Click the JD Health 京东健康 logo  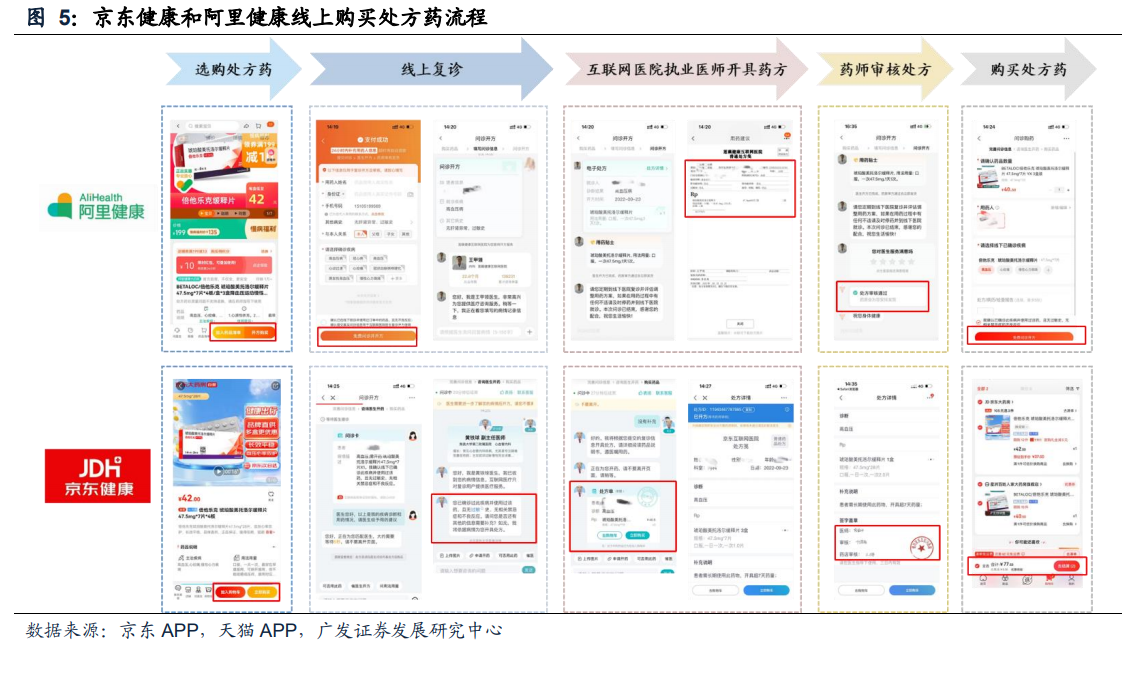pos(98,476)
